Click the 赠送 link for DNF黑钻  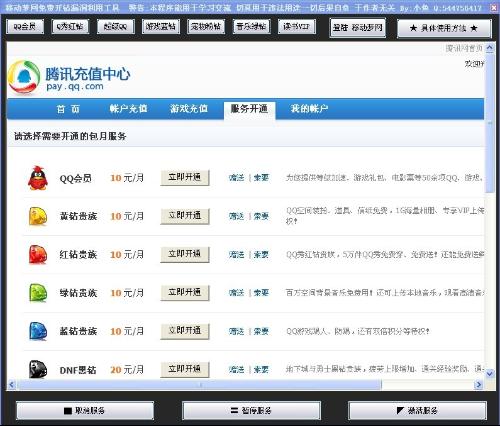point(236,369)
